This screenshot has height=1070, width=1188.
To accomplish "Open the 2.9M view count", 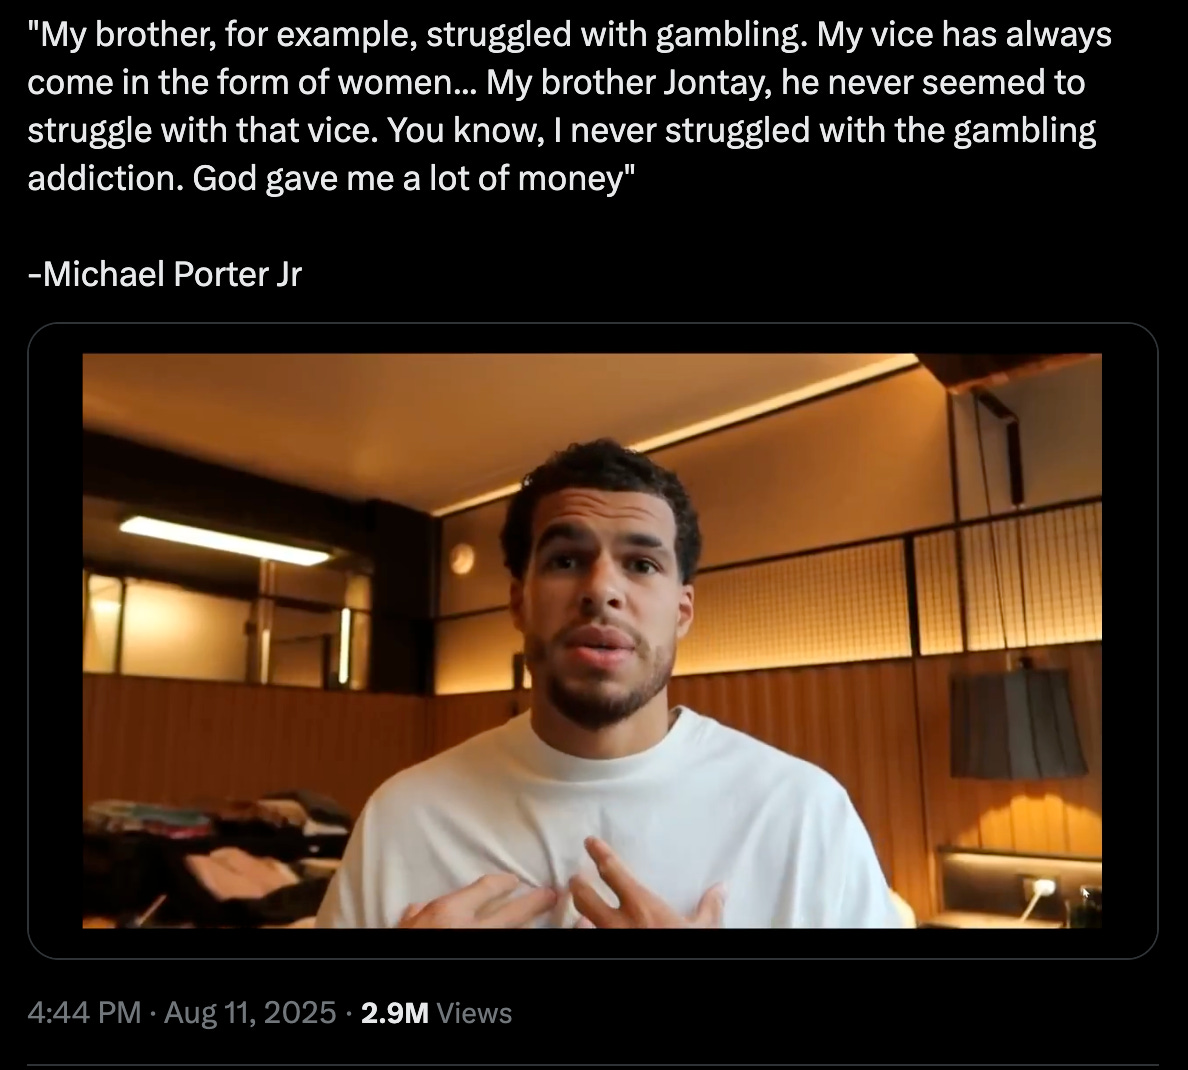I will [x=395, y=1013].
